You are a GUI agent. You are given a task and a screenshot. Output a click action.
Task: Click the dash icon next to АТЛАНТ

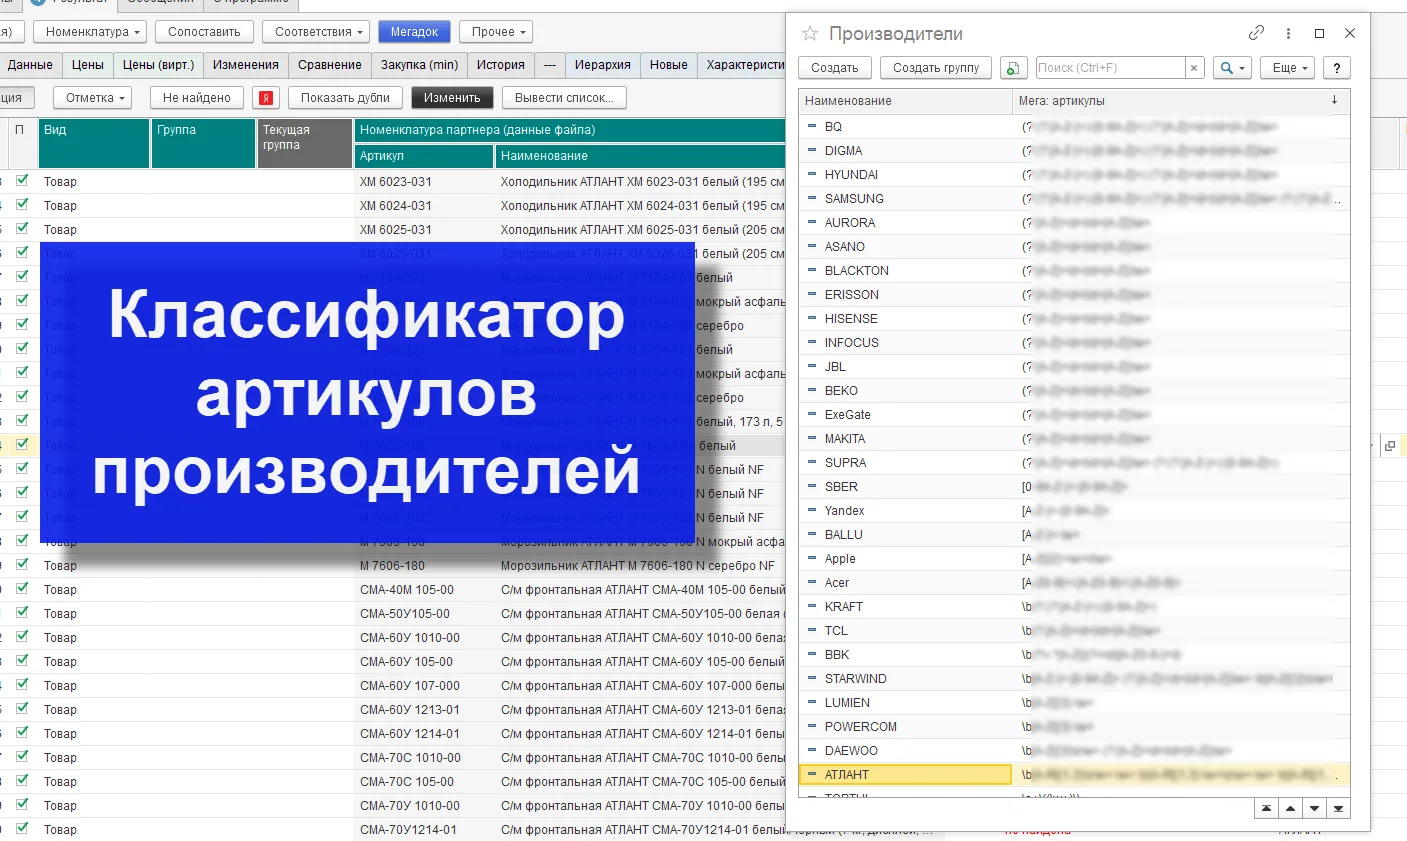(x=812, y=774)
